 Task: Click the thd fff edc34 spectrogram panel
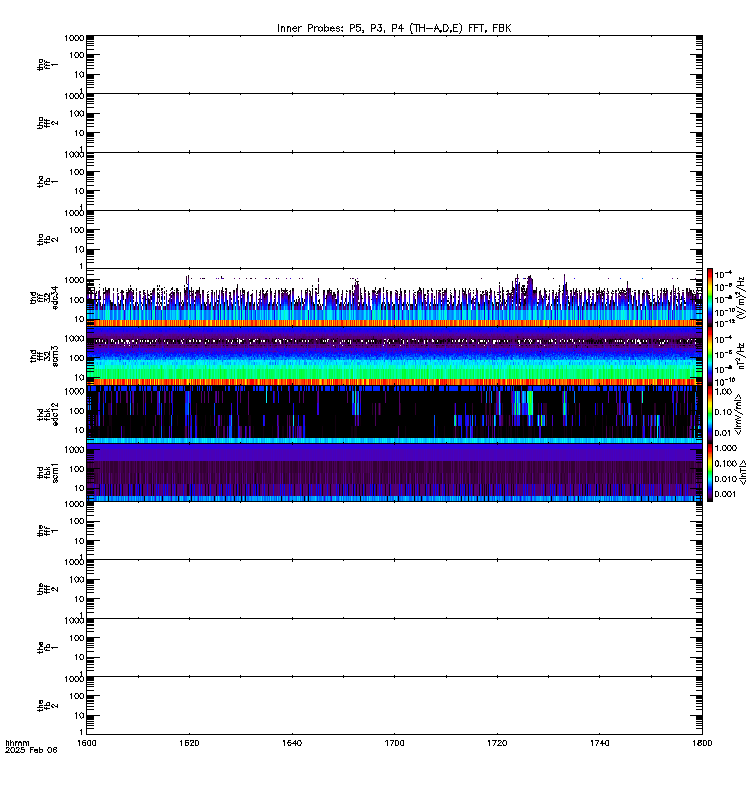pos(394,297)
